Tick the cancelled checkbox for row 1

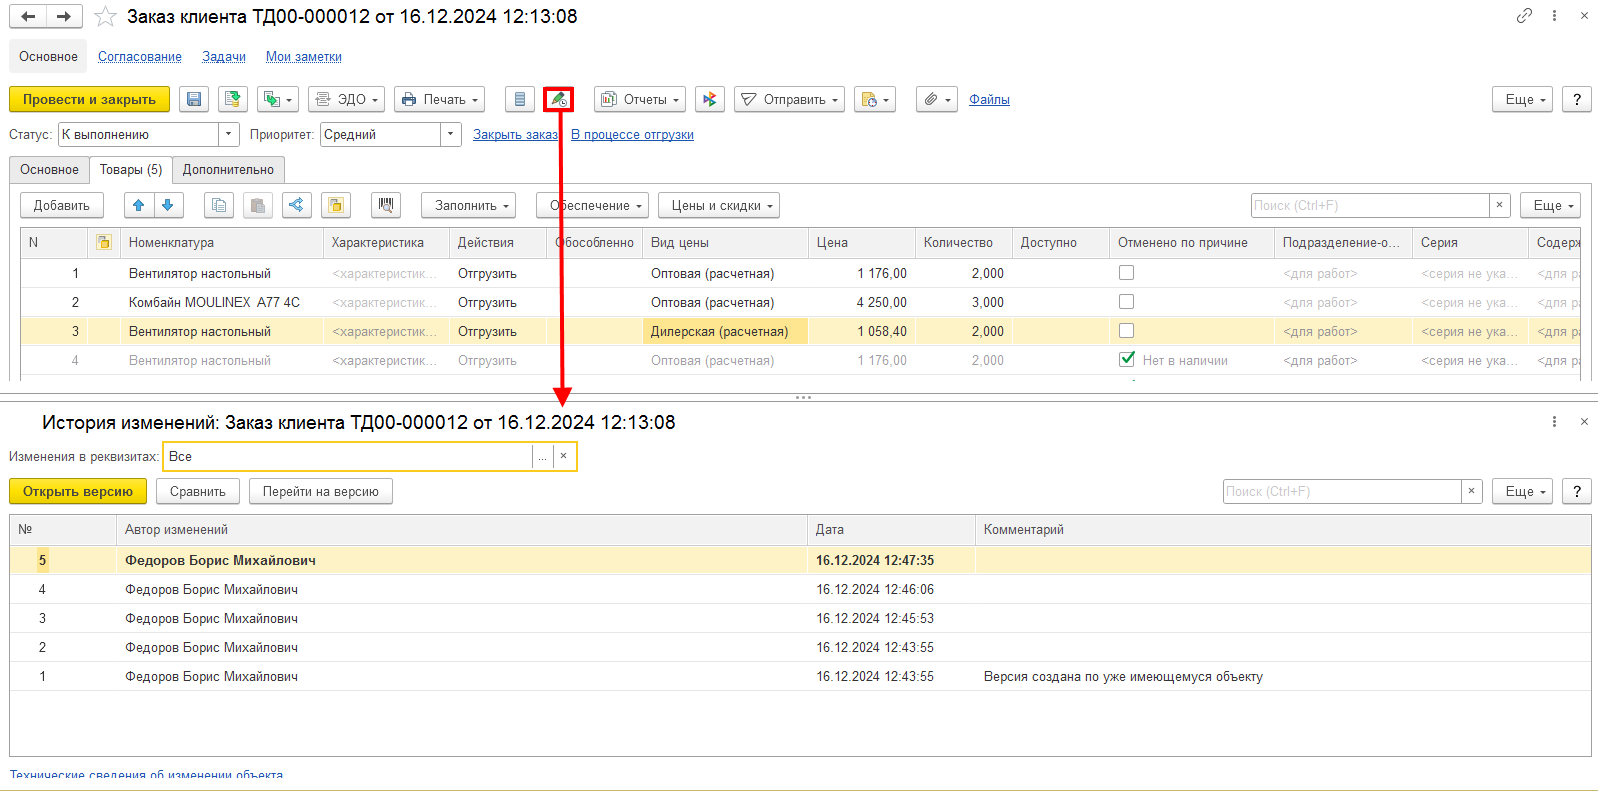[x=1127, y=272]
